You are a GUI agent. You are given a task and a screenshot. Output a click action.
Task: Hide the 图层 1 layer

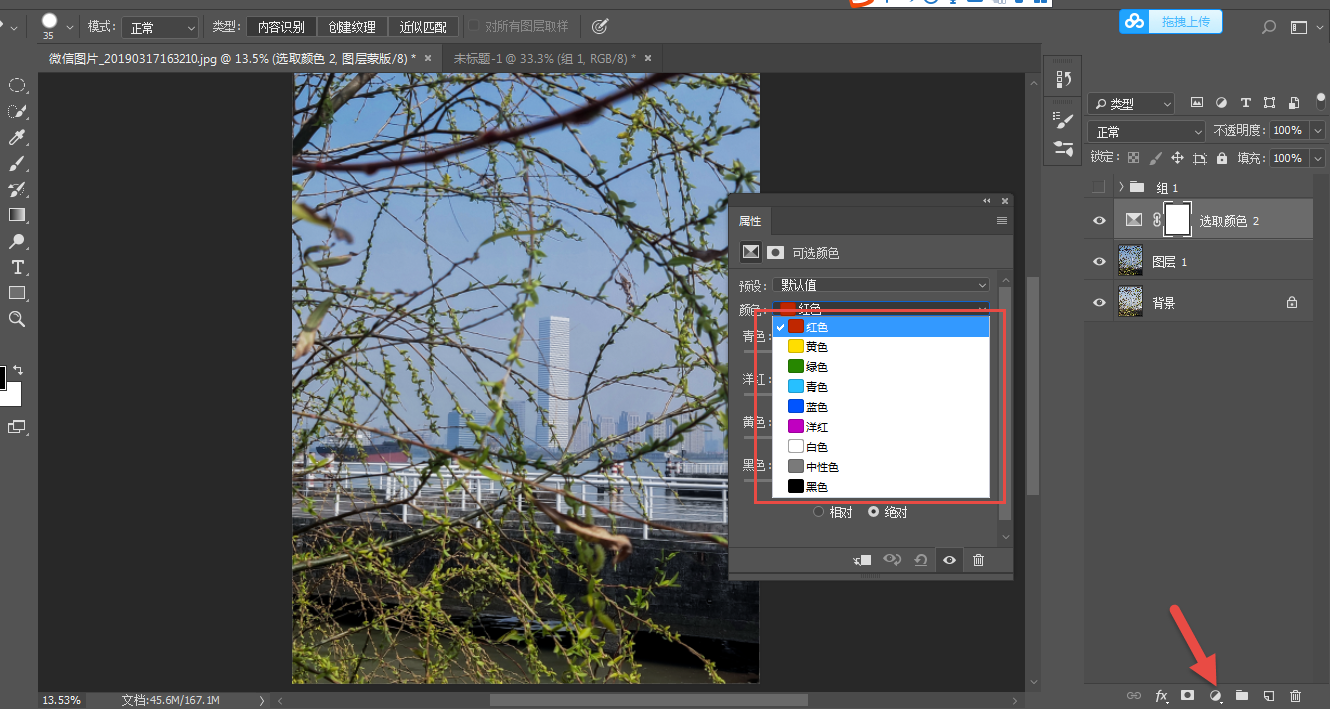[1099, 261]
